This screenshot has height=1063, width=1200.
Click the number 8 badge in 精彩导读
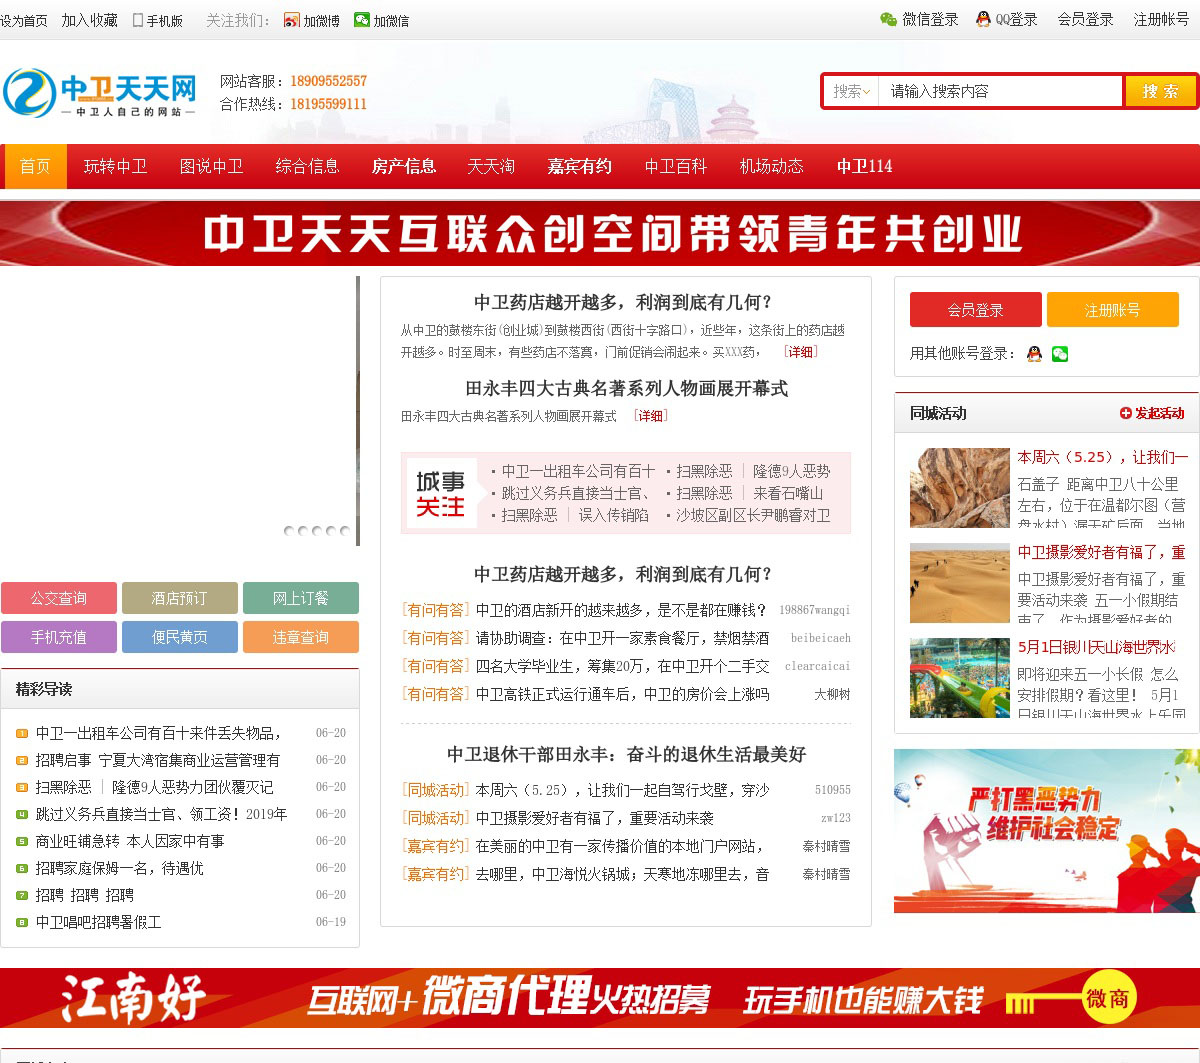point(22,922)
